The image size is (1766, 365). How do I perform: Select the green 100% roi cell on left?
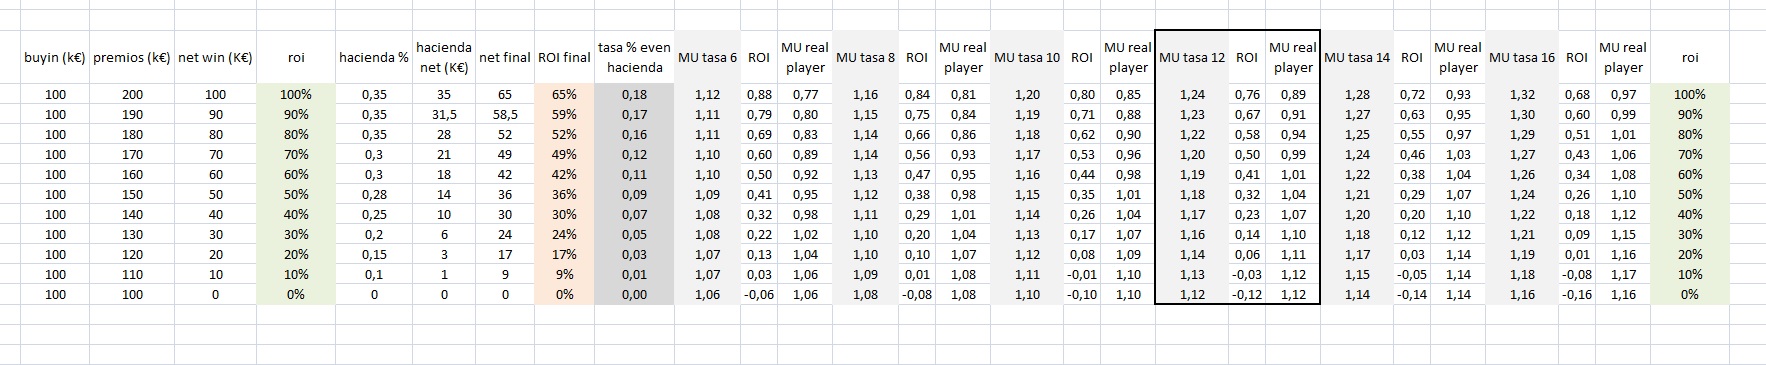tap(296, 95)
